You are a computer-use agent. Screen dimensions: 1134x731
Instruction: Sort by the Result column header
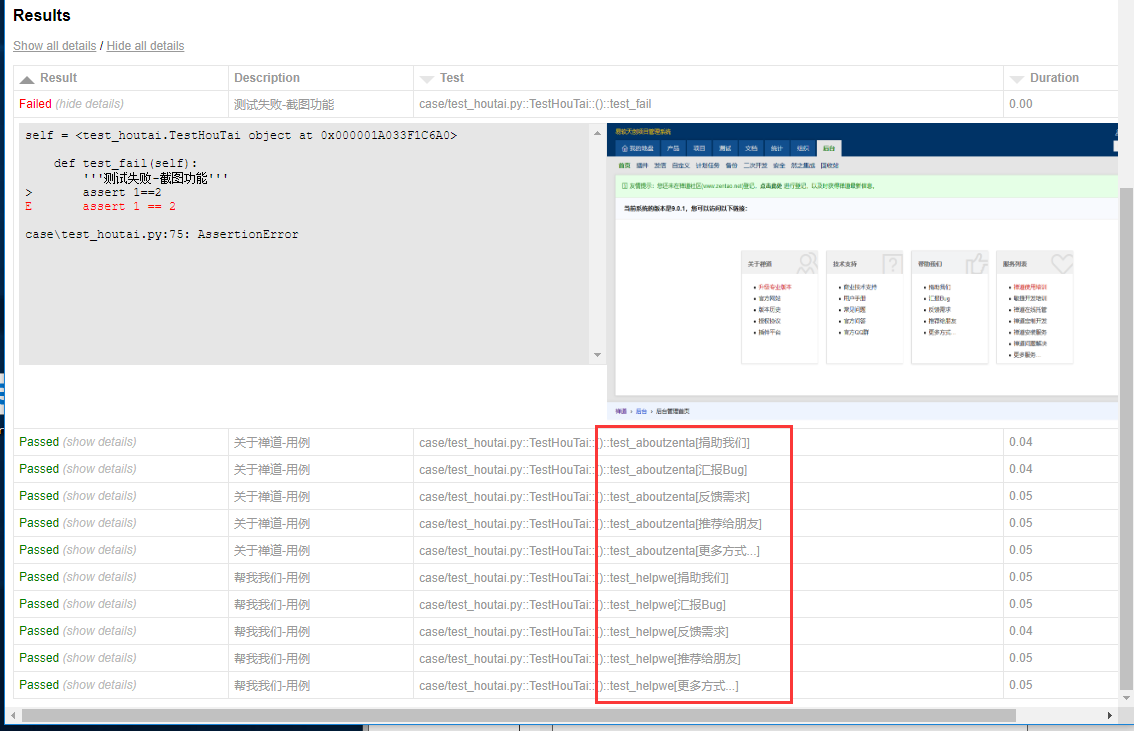coord(59,78)
